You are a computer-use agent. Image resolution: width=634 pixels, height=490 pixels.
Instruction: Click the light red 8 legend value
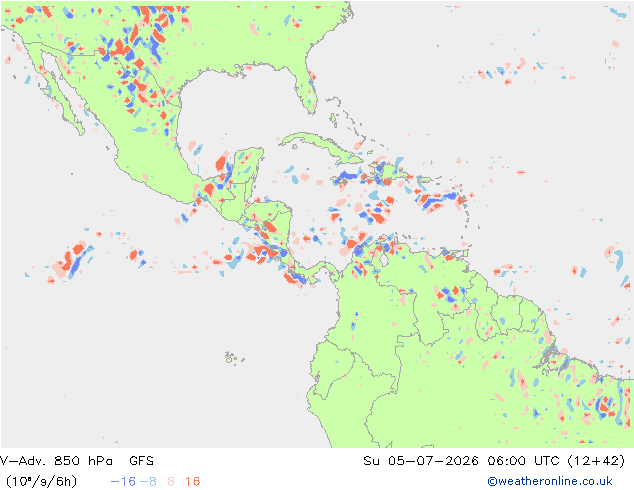pos(171,482)
